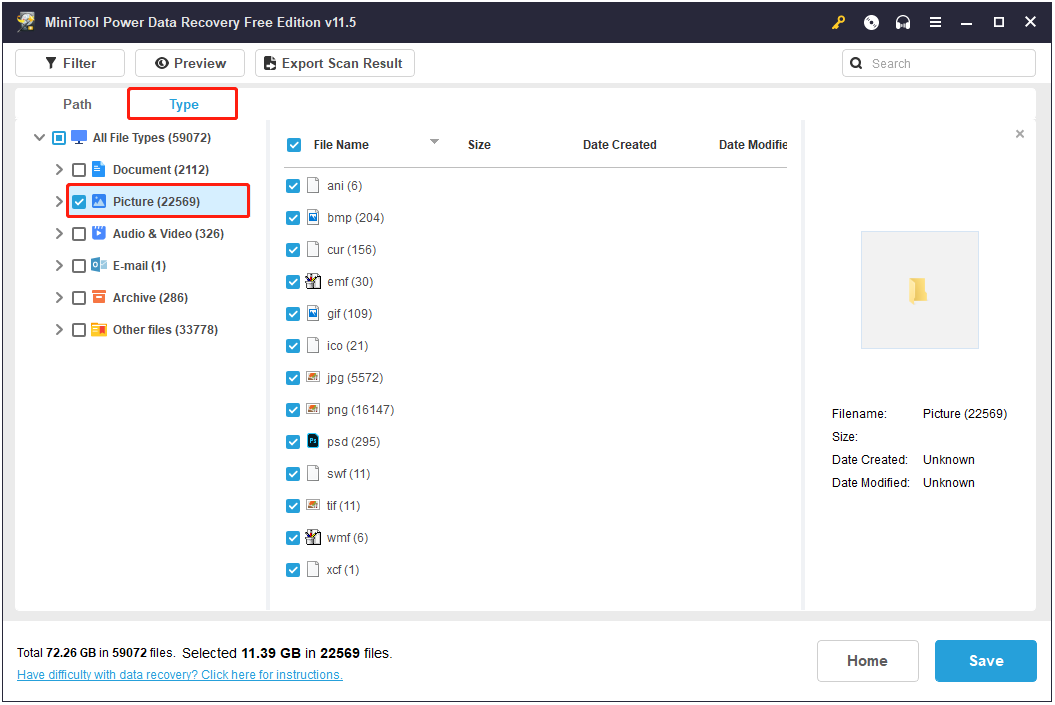Click the wmf file type icon
1055x705 pixels.
(x=313, y=537)
